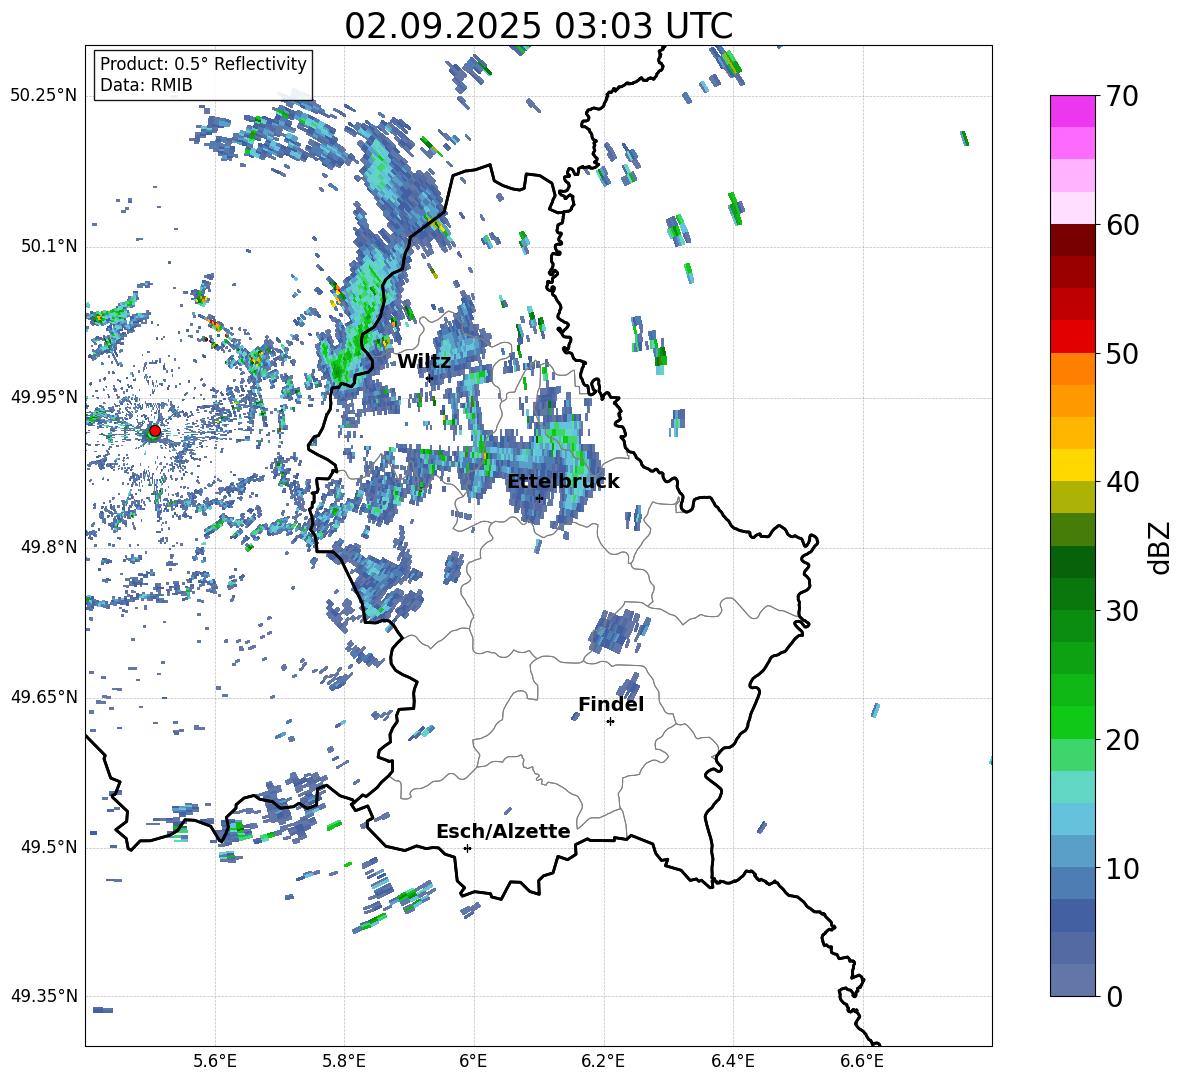This screenshot has width=1184, height=1081.
Task: Click the 70 colorbar tick label
Action: [x=1122, y=96]
